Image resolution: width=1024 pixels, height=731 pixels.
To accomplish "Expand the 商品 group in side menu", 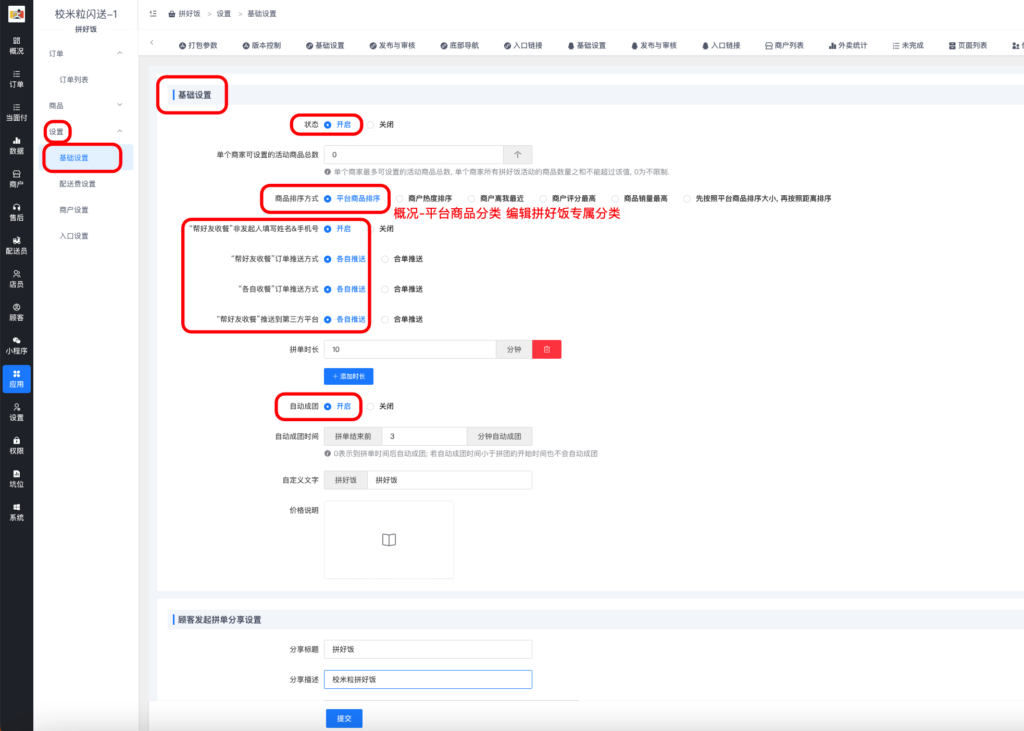I will (120, 105).
